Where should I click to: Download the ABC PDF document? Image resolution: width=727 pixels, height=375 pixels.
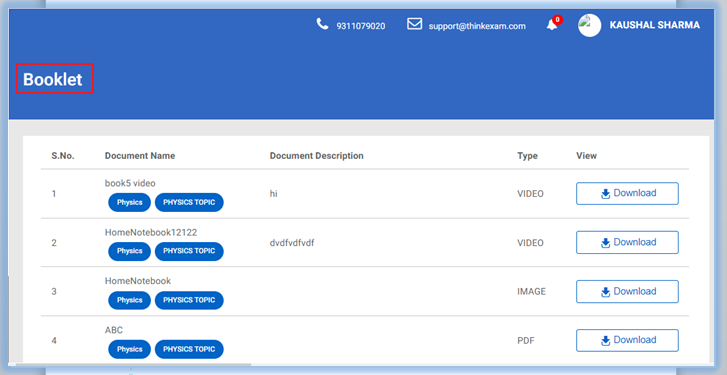coord(627,340)
